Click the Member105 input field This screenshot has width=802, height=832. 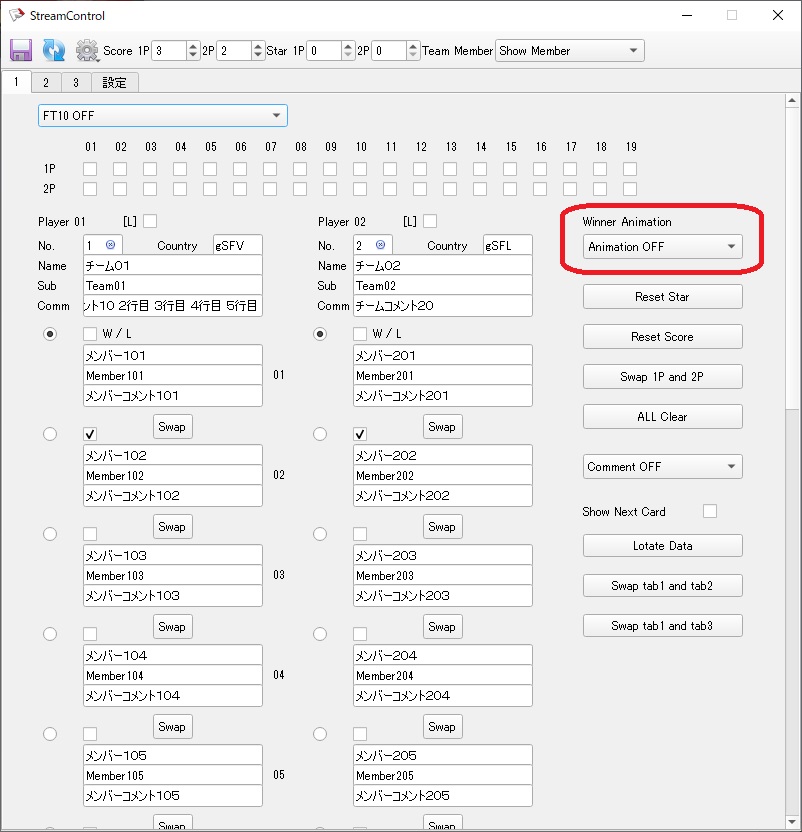click(x=173, y=776)
